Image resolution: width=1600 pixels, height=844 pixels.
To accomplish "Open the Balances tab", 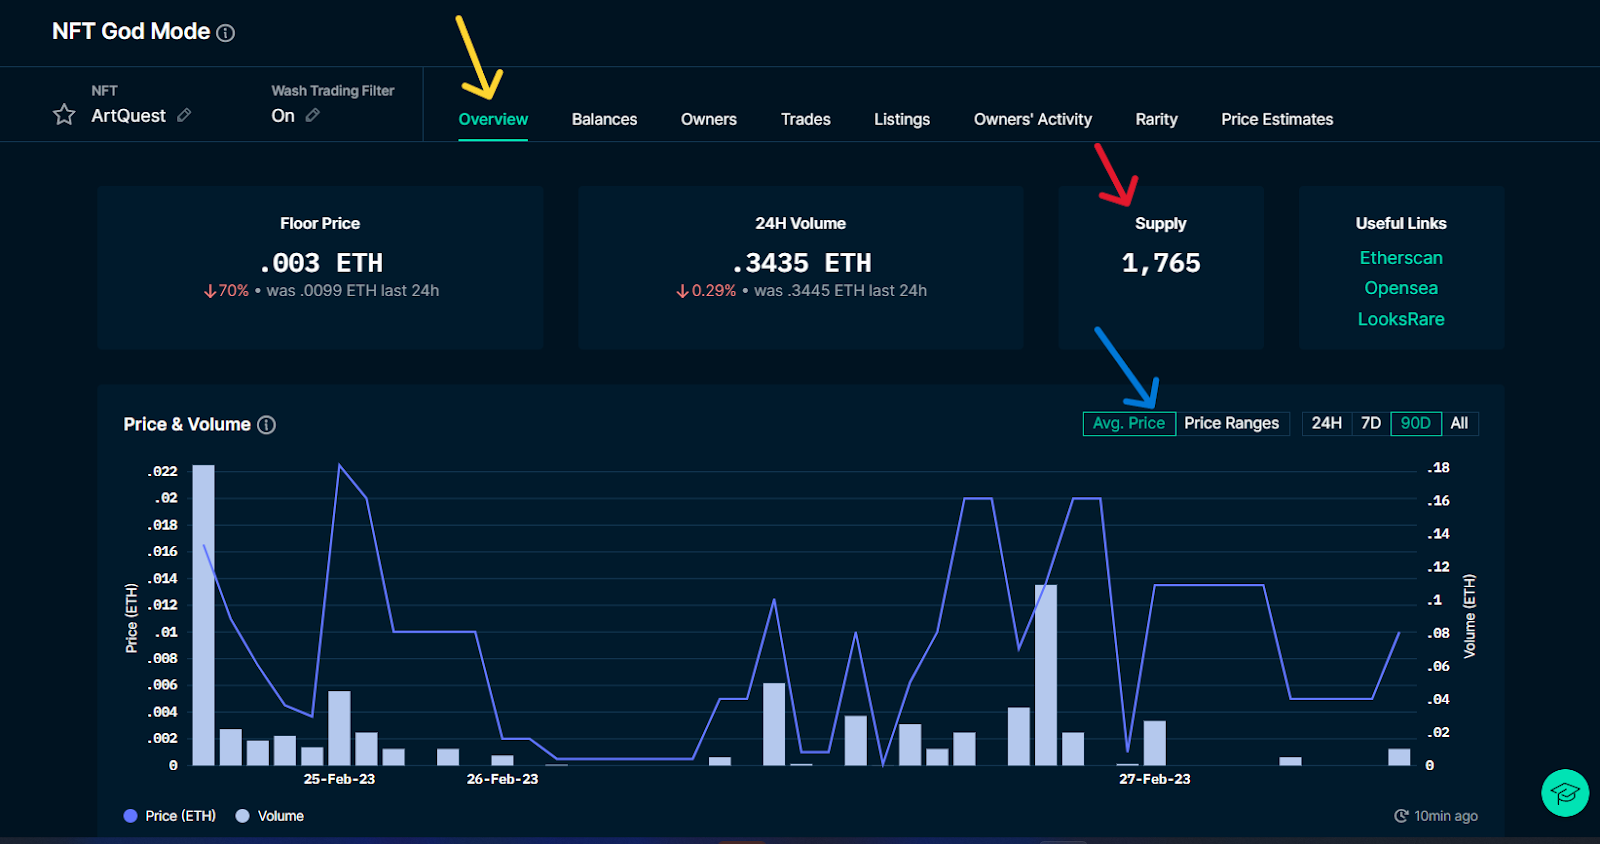I will (x=604, y=119).
